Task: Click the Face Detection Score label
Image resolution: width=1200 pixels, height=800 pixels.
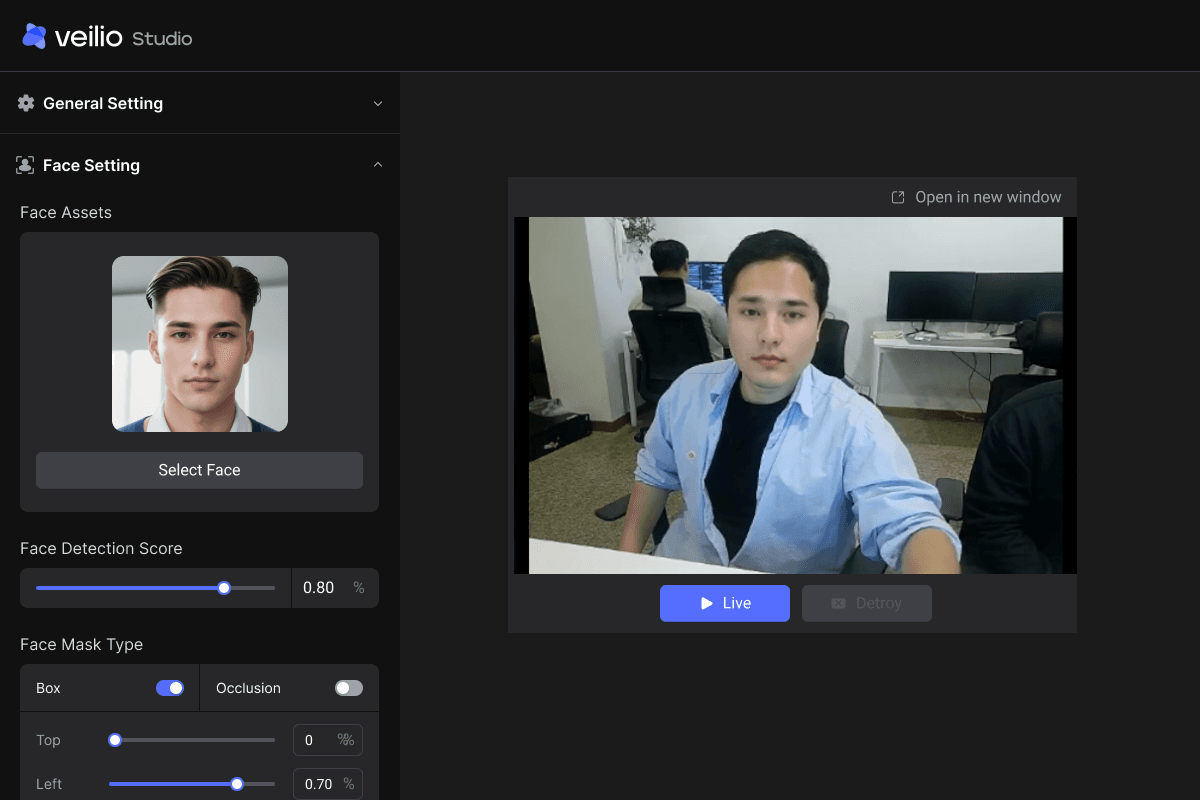Action: (x=101, y=548)
